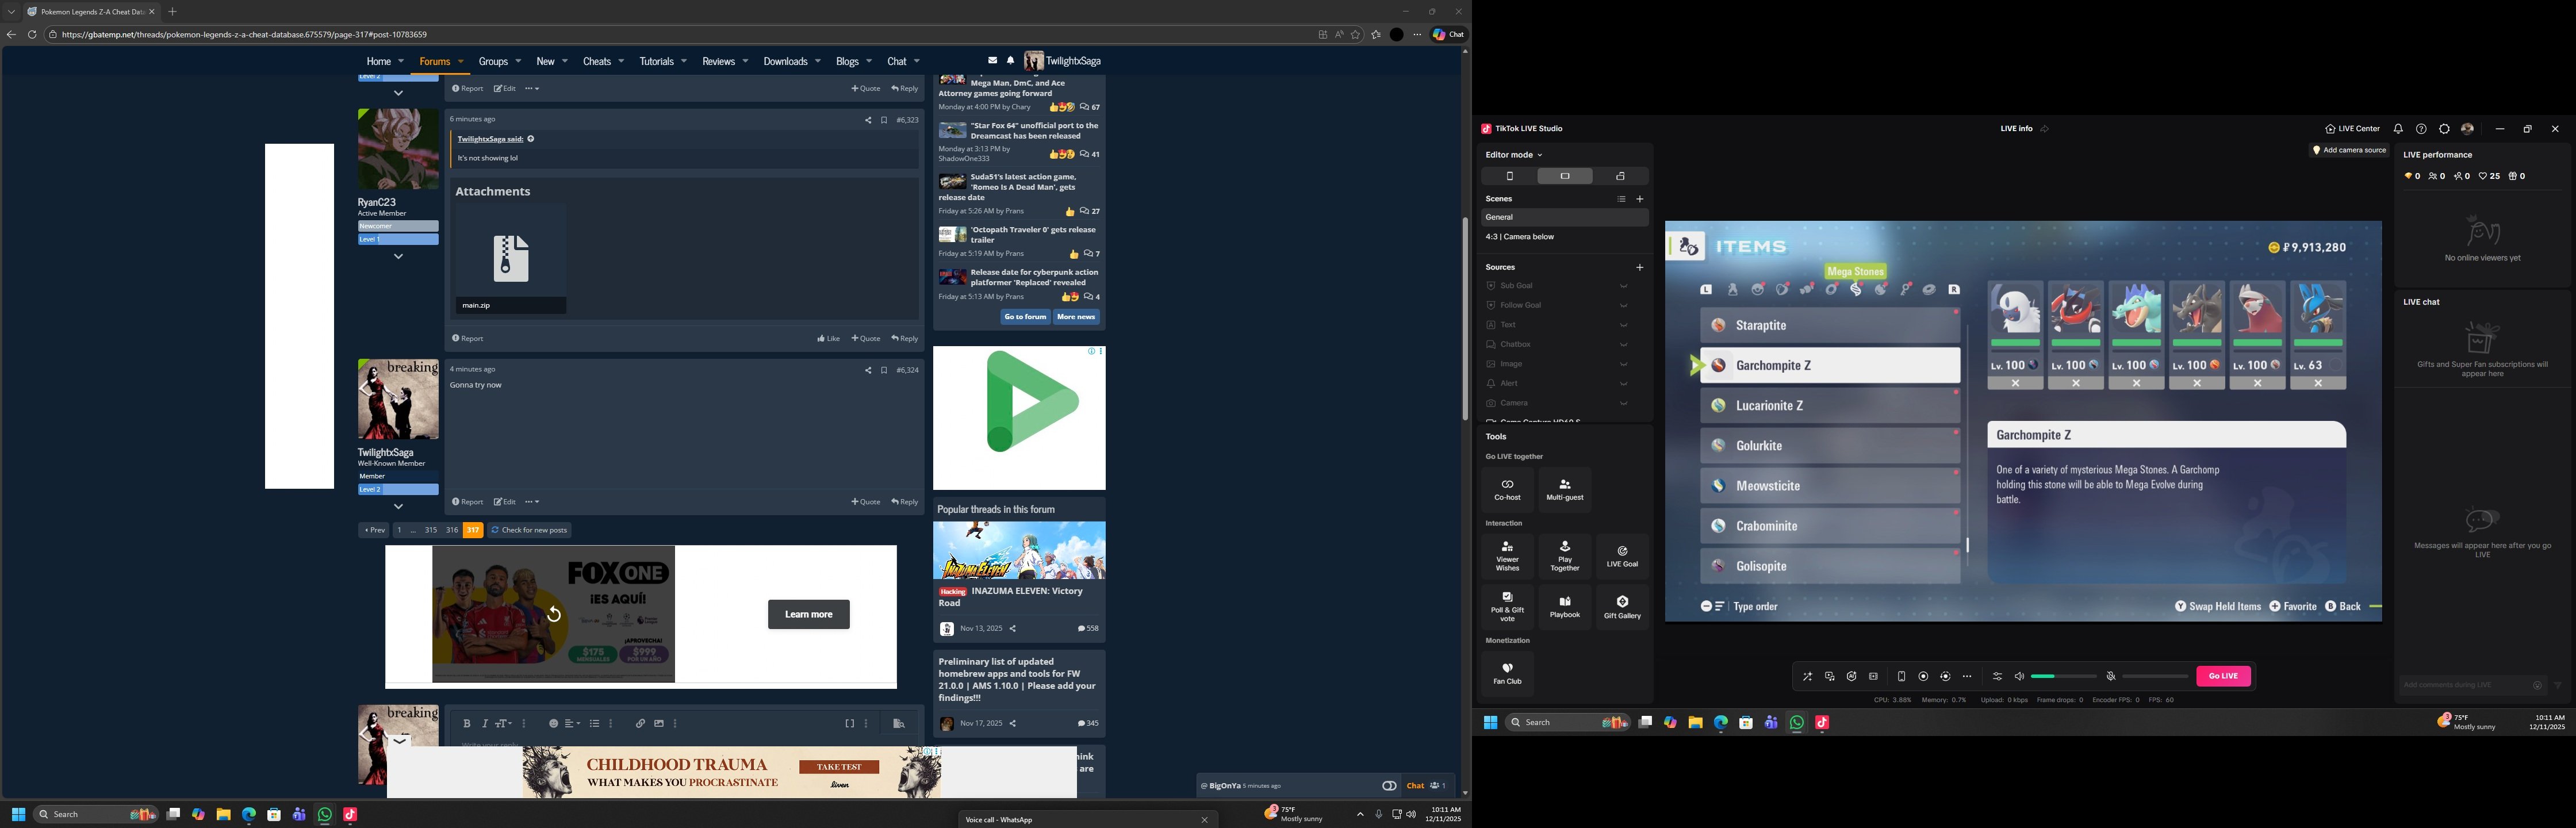The height and width of the screenshot is (828, 2576).
Task: Open Viewer Wishes interaction tool
Action: 1507,557
